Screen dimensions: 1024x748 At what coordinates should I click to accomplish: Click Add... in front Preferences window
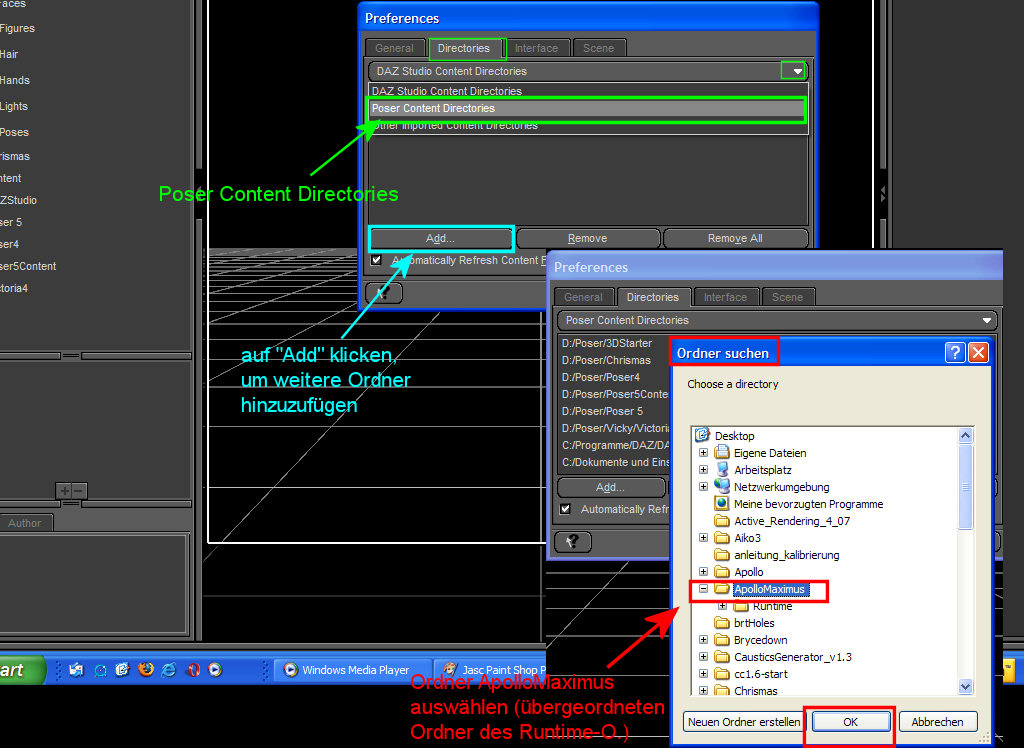[x=611, y=487]
